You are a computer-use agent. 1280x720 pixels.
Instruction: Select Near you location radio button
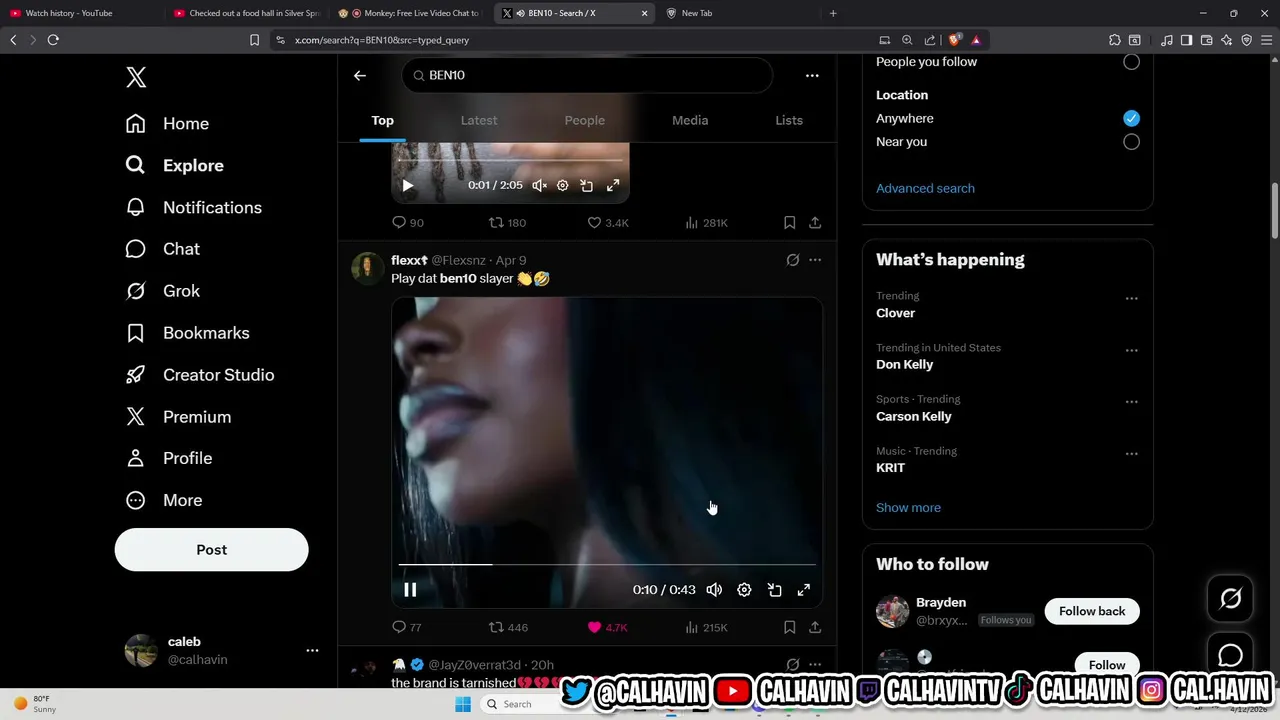point(1131,142)
